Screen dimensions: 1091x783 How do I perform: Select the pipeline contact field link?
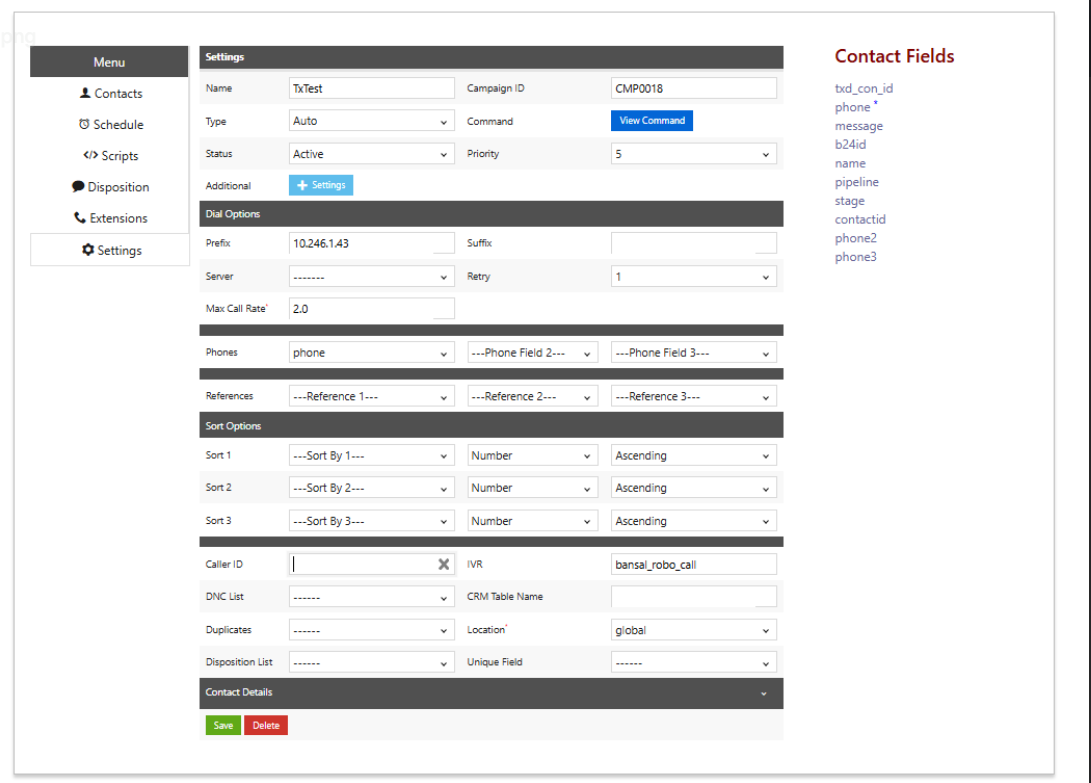857,182
